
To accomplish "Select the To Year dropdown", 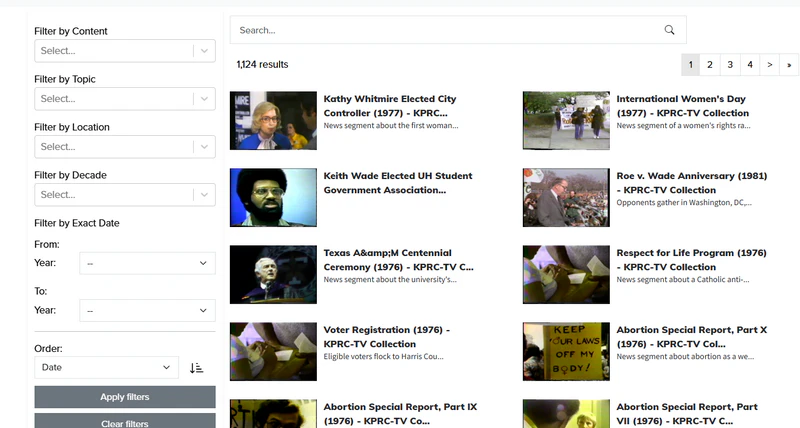I will click(147, 311).
